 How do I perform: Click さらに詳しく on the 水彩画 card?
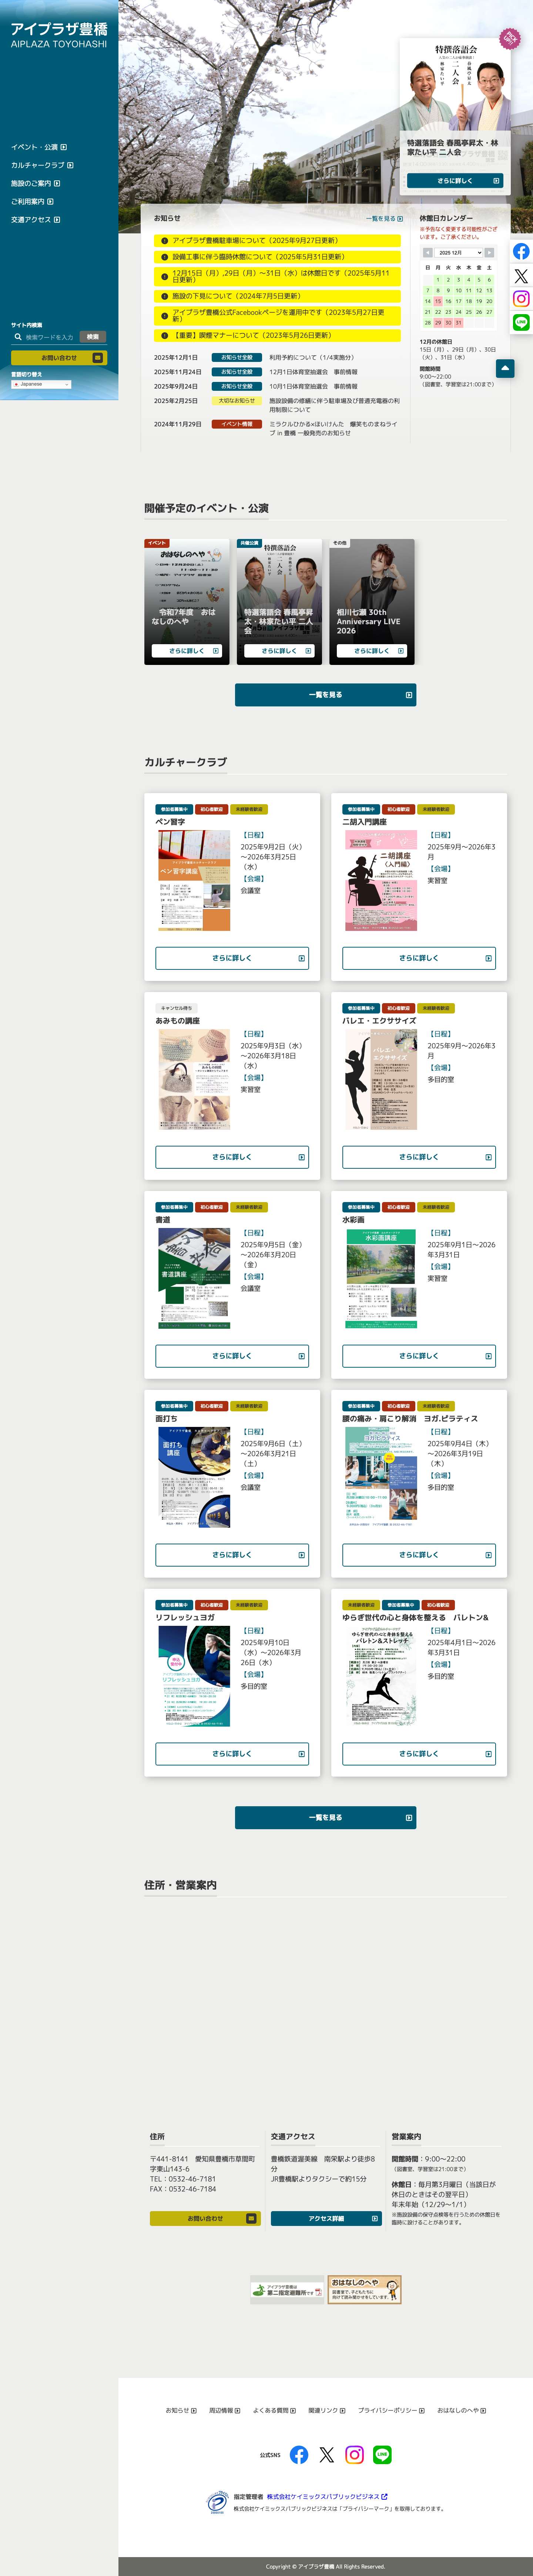[419, 1356]
